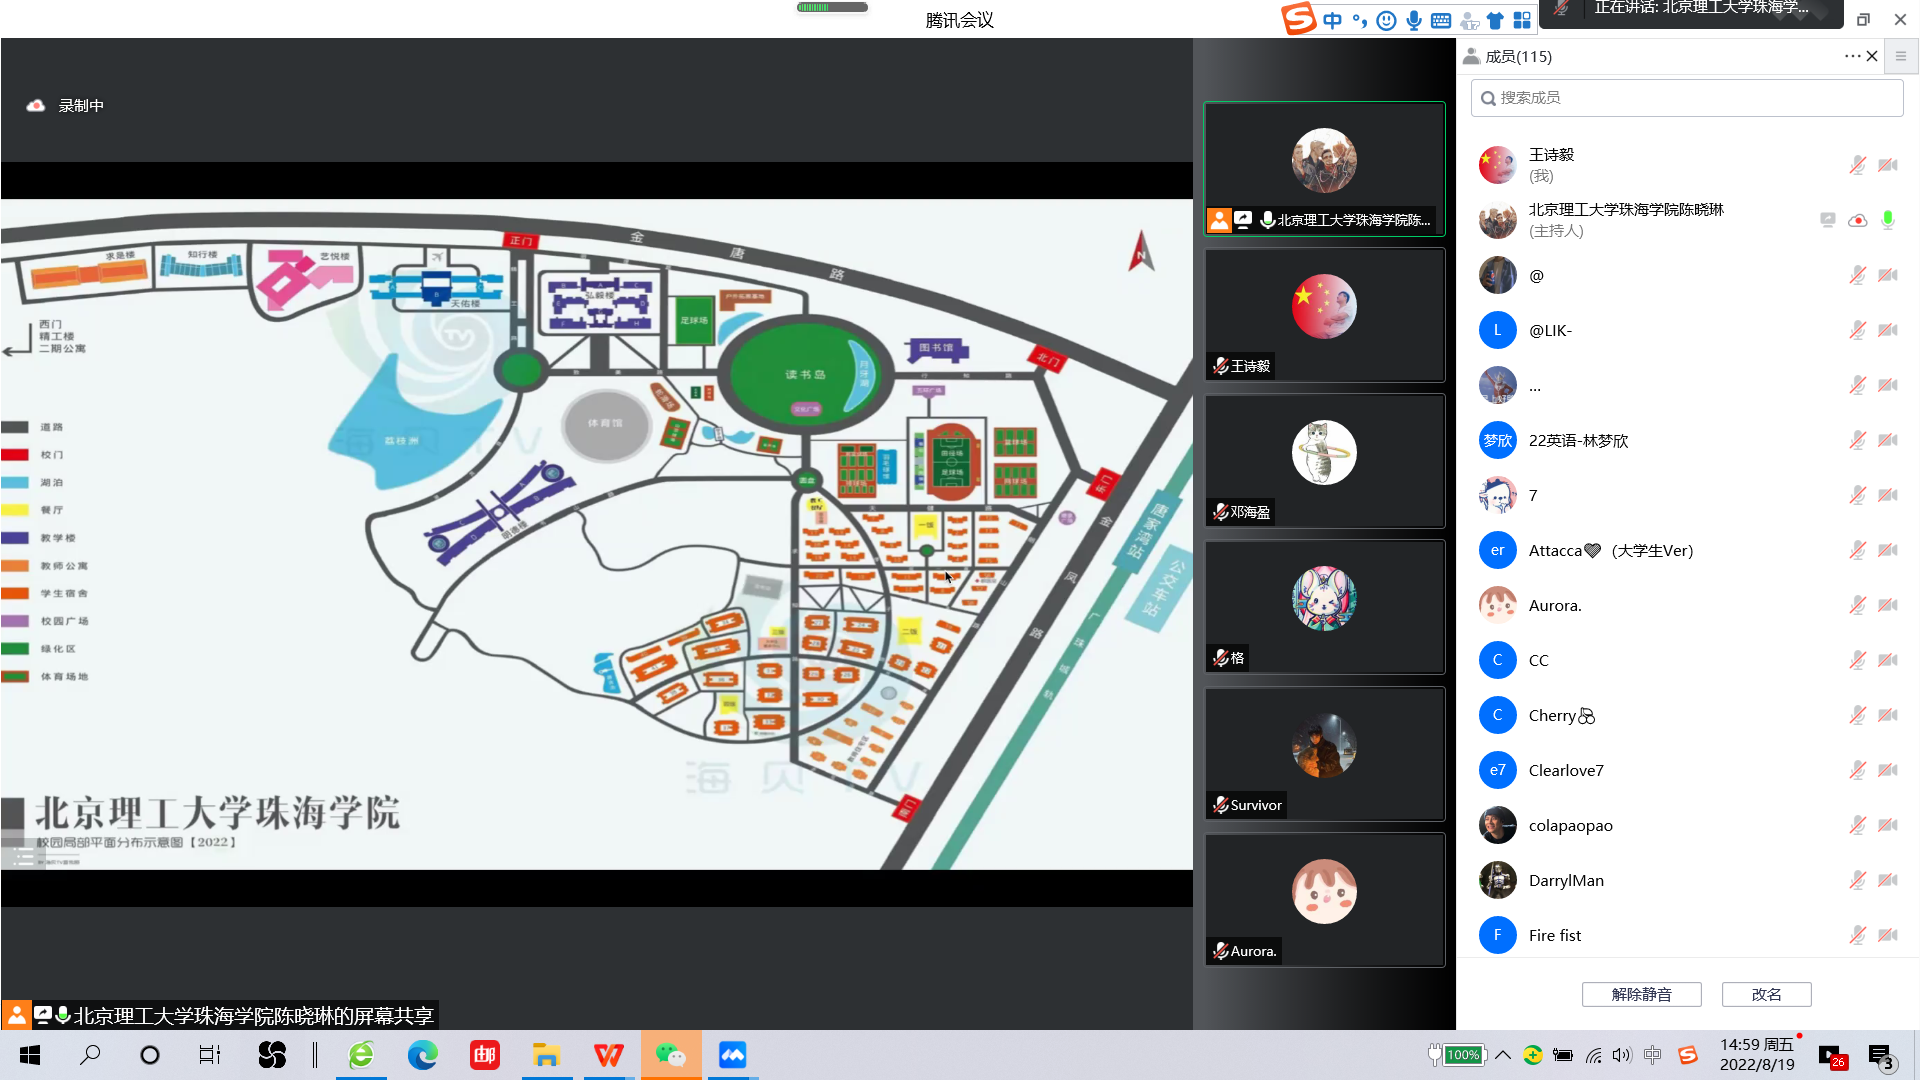
Task: Click the cloud recording indicator icon
Action: click(36, 105)
